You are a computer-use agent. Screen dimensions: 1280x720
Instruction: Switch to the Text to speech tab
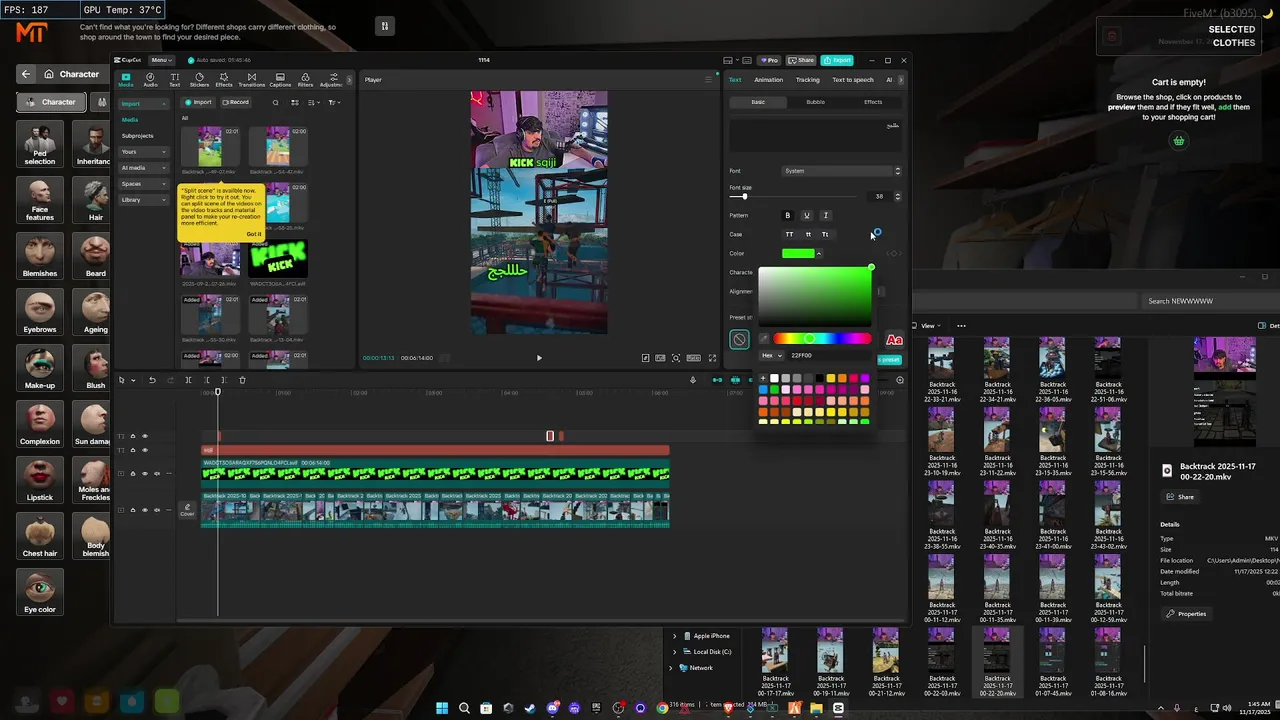tap(853, 80)
